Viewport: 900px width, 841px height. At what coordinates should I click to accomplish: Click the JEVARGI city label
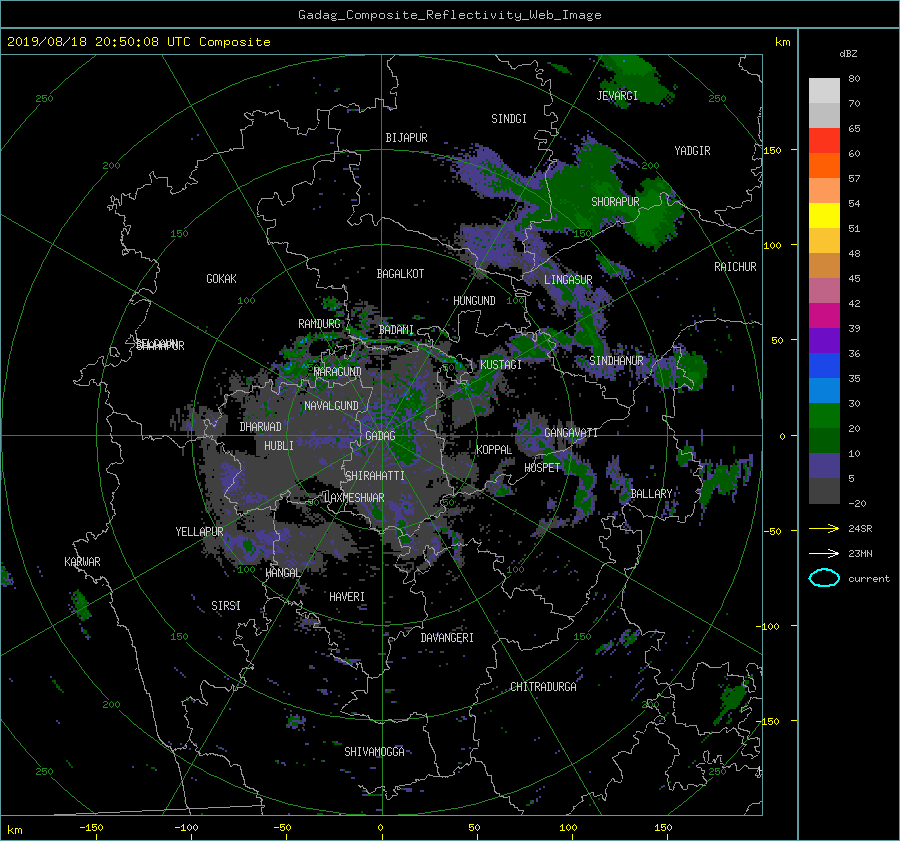(x=617, y=95)
